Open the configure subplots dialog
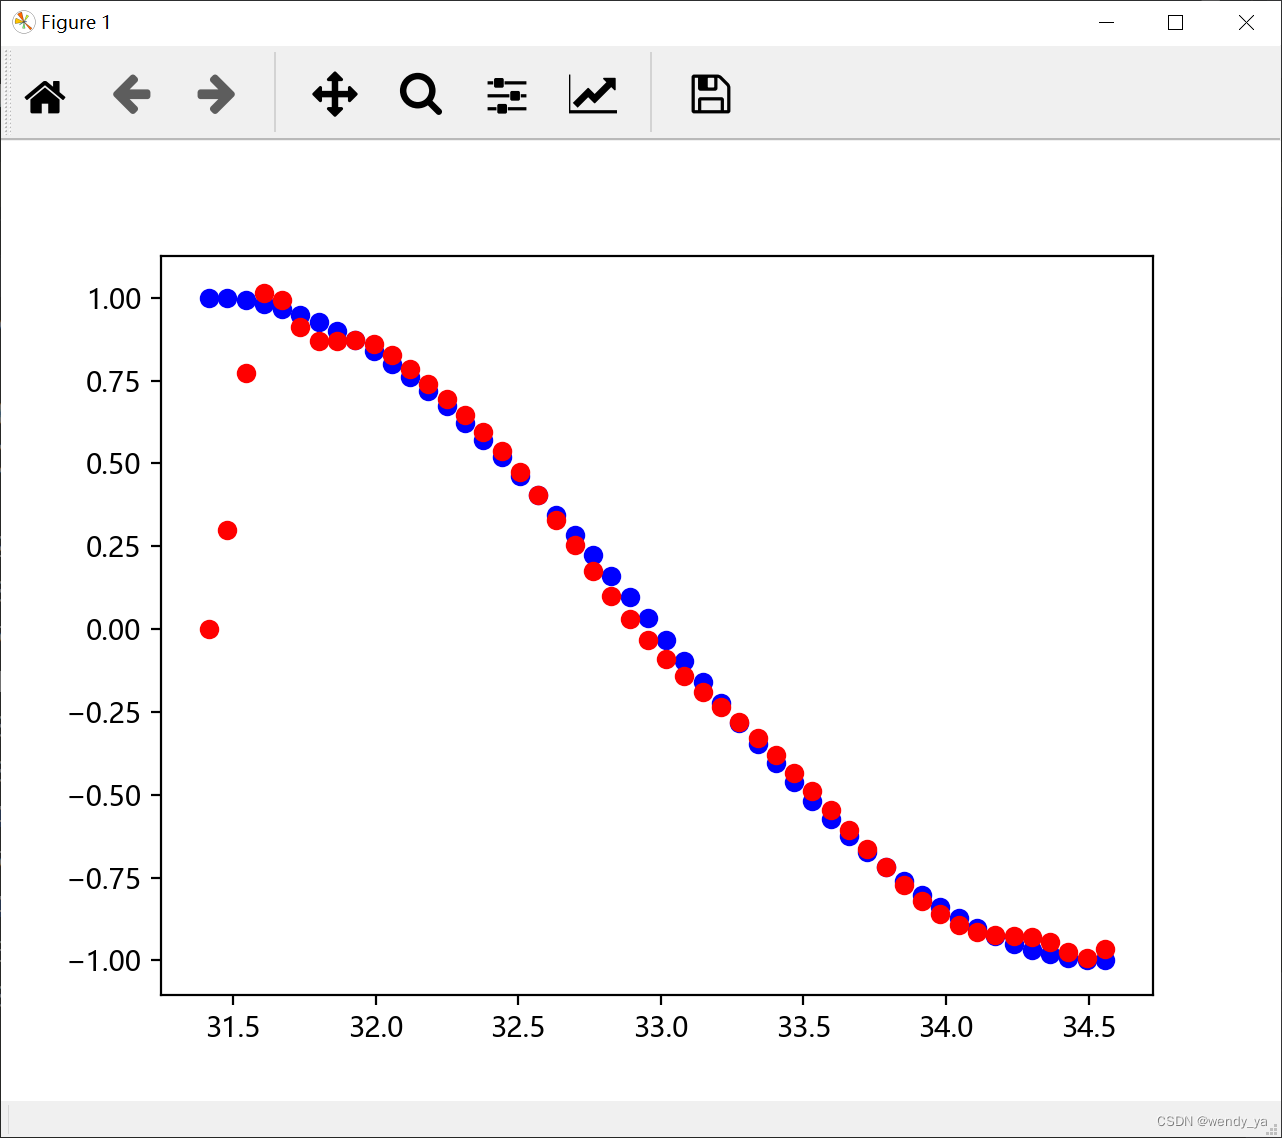Viewport: 1282px width, 1138px height. pos(507,95)
